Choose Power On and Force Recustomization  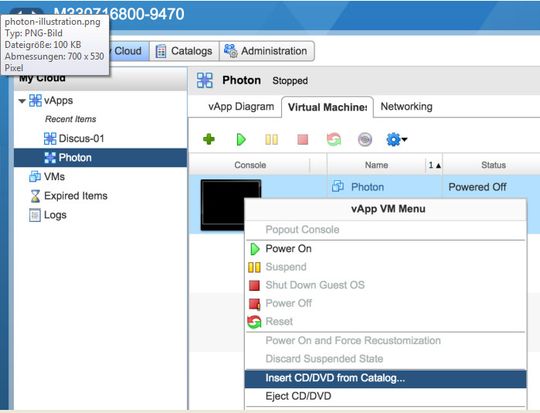point(386,341)
